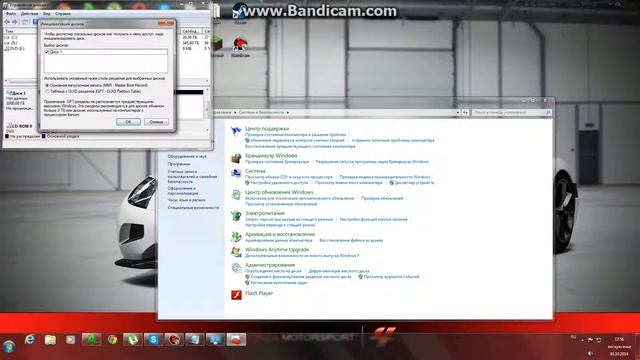Click the horizontal scrollbar in volume list
Image resolution: width=640 pixels, height=360 pixels.
pos(106,81)
